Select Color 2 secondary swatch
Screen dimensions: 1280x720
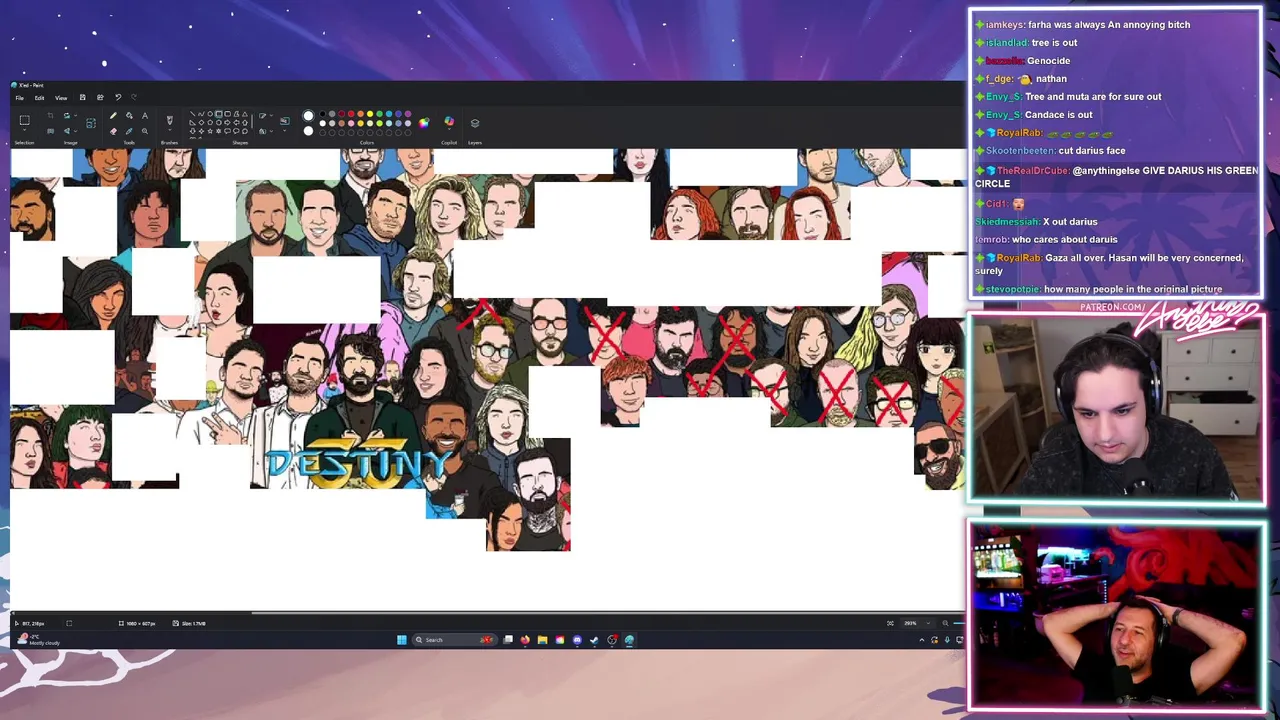point(308,131)
